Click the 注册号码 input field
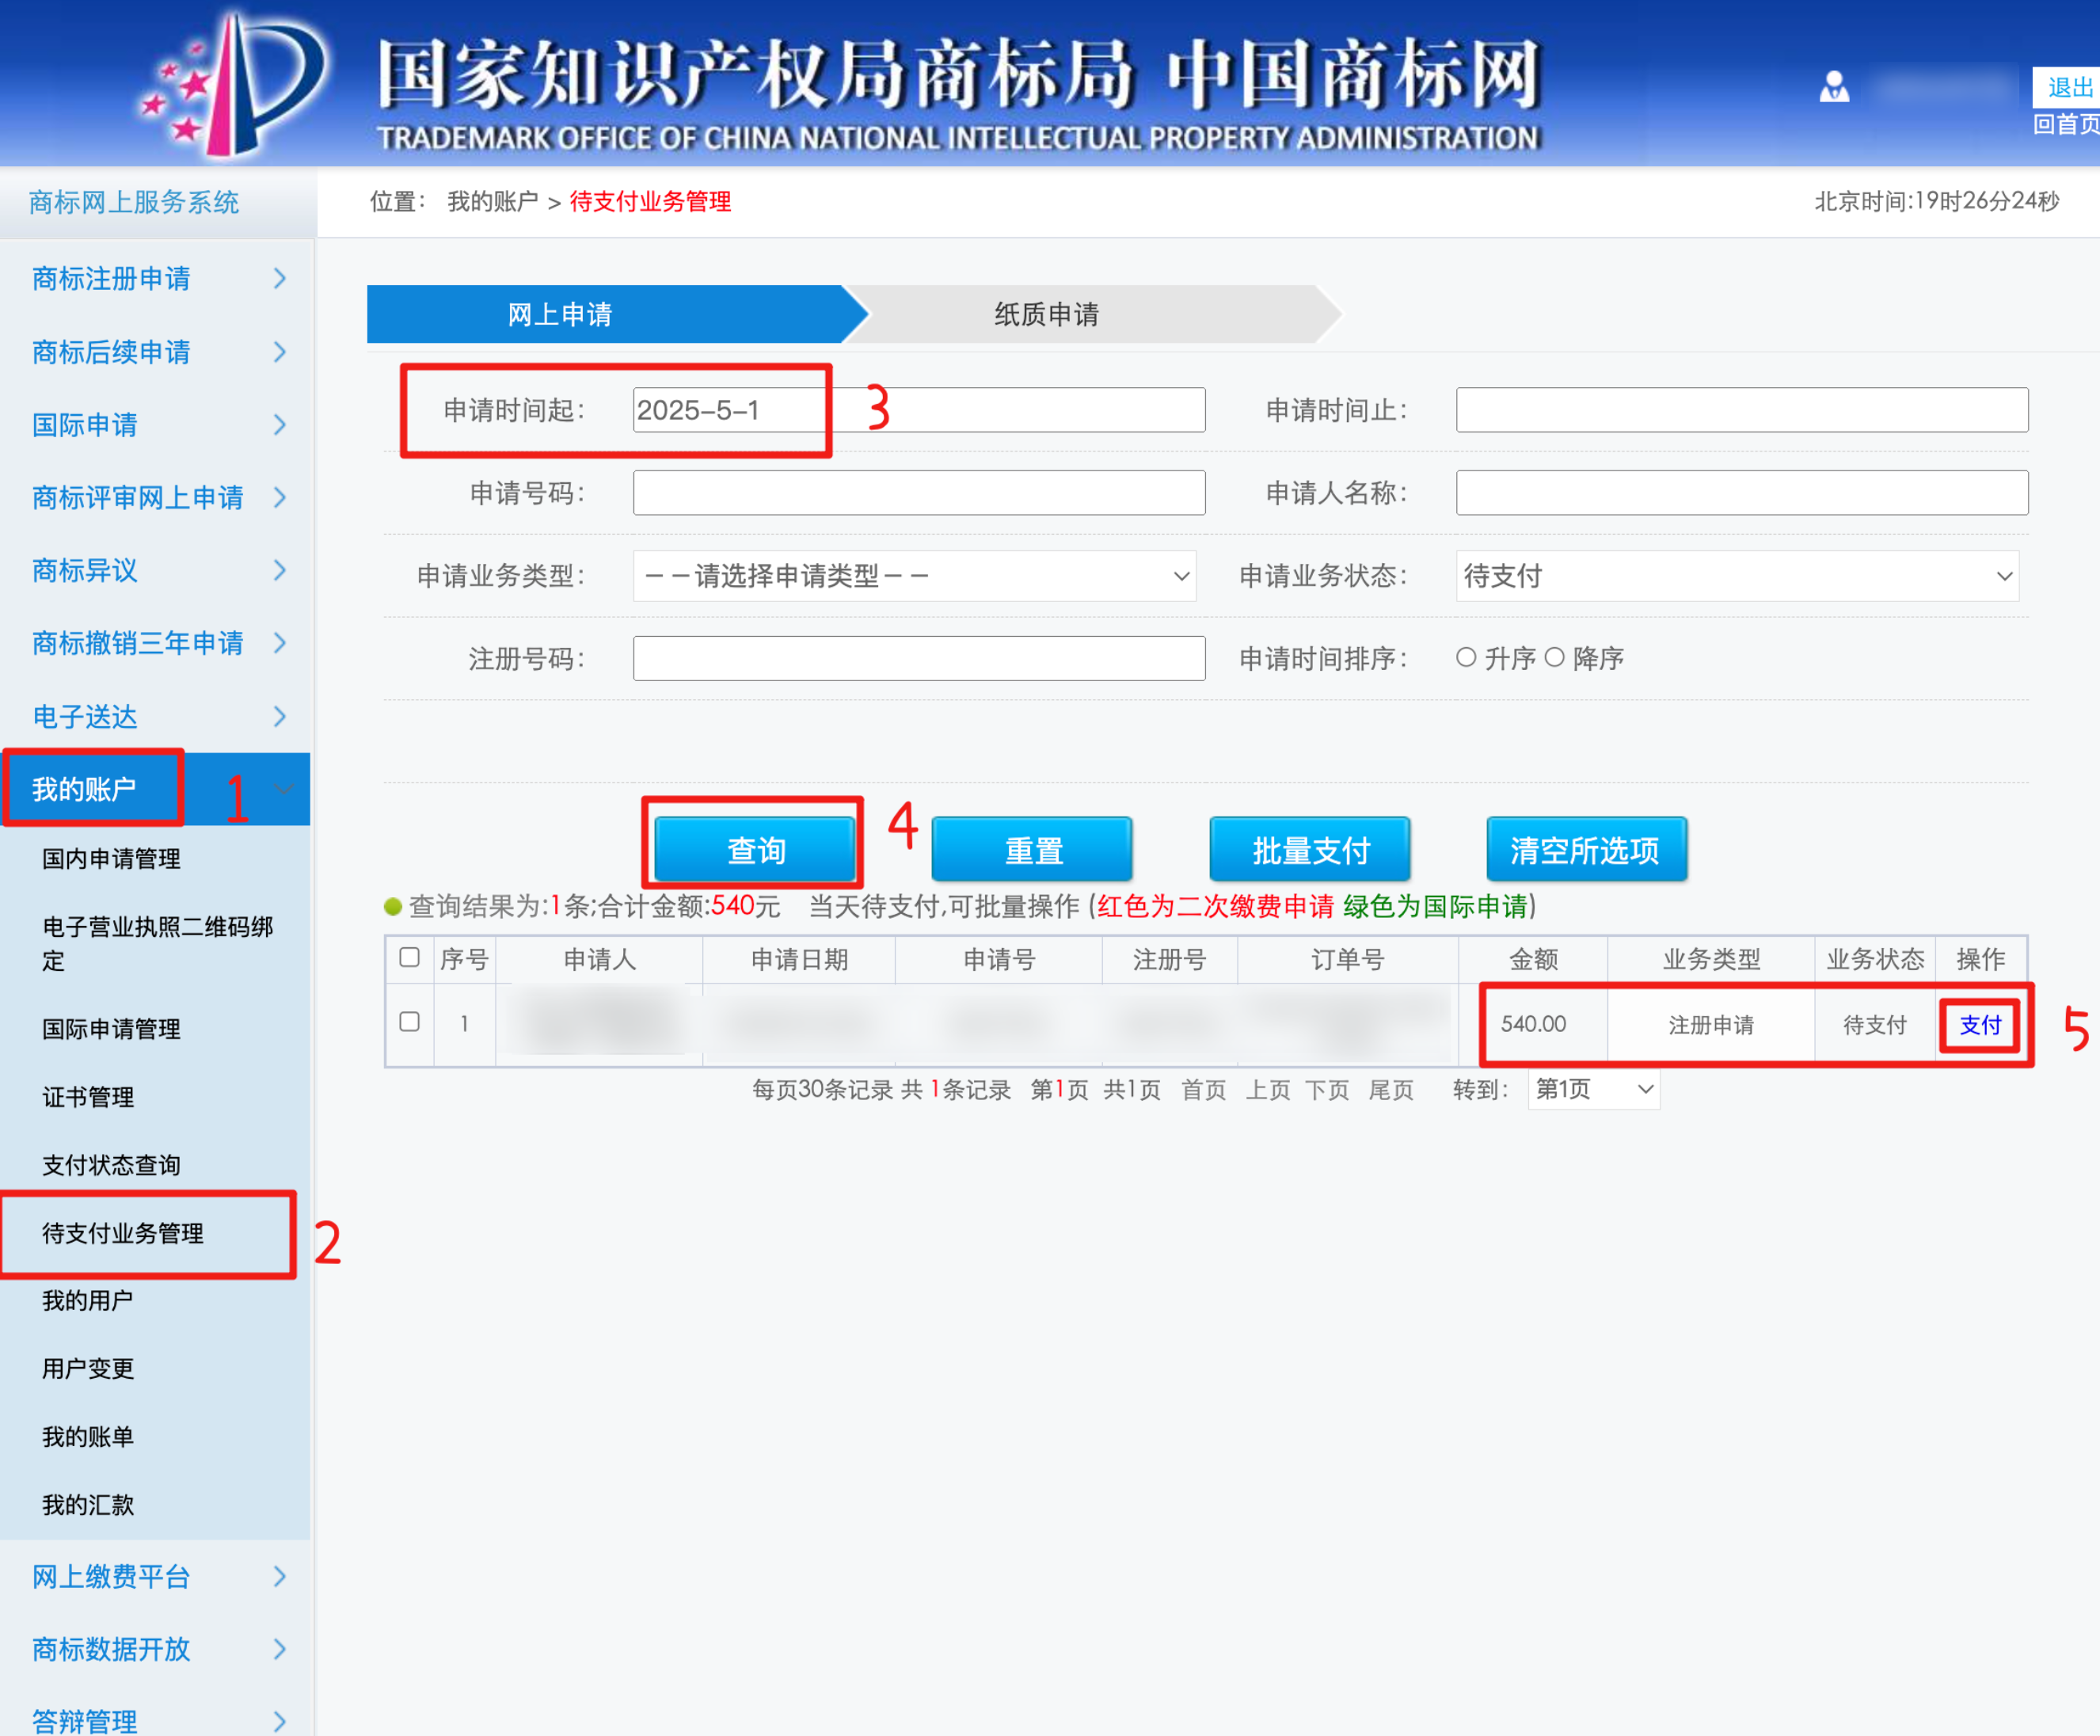Viewport: 2100px width, 1736px height. pyautogui.click(x=919, y=658)
